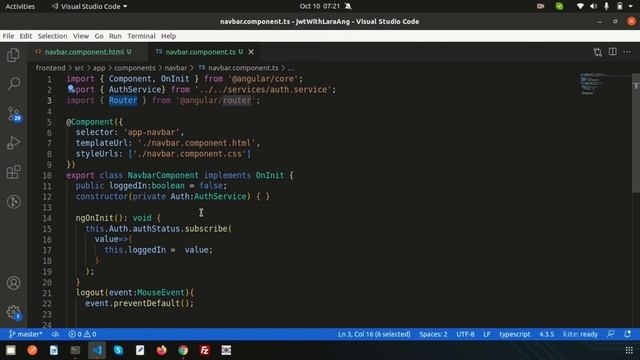Open system menu arrow in top bar

tap(631, 6)
